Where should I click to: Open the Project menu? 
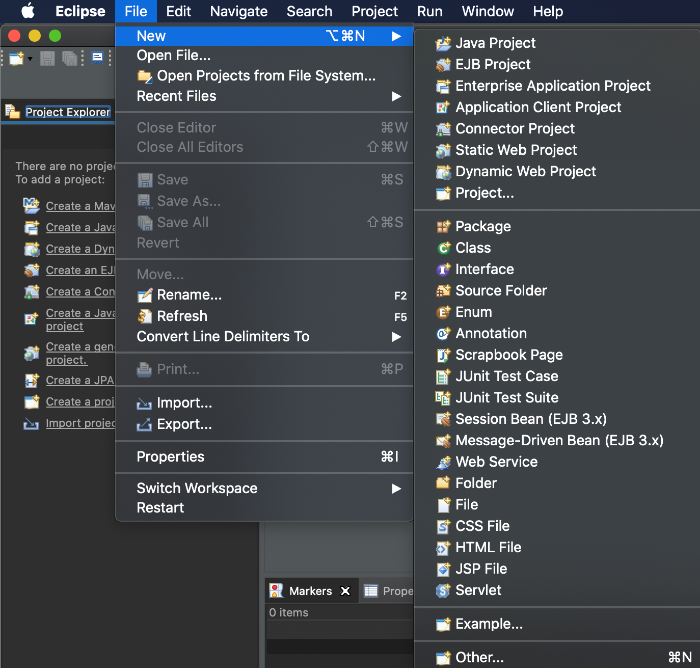coord(374,11)
